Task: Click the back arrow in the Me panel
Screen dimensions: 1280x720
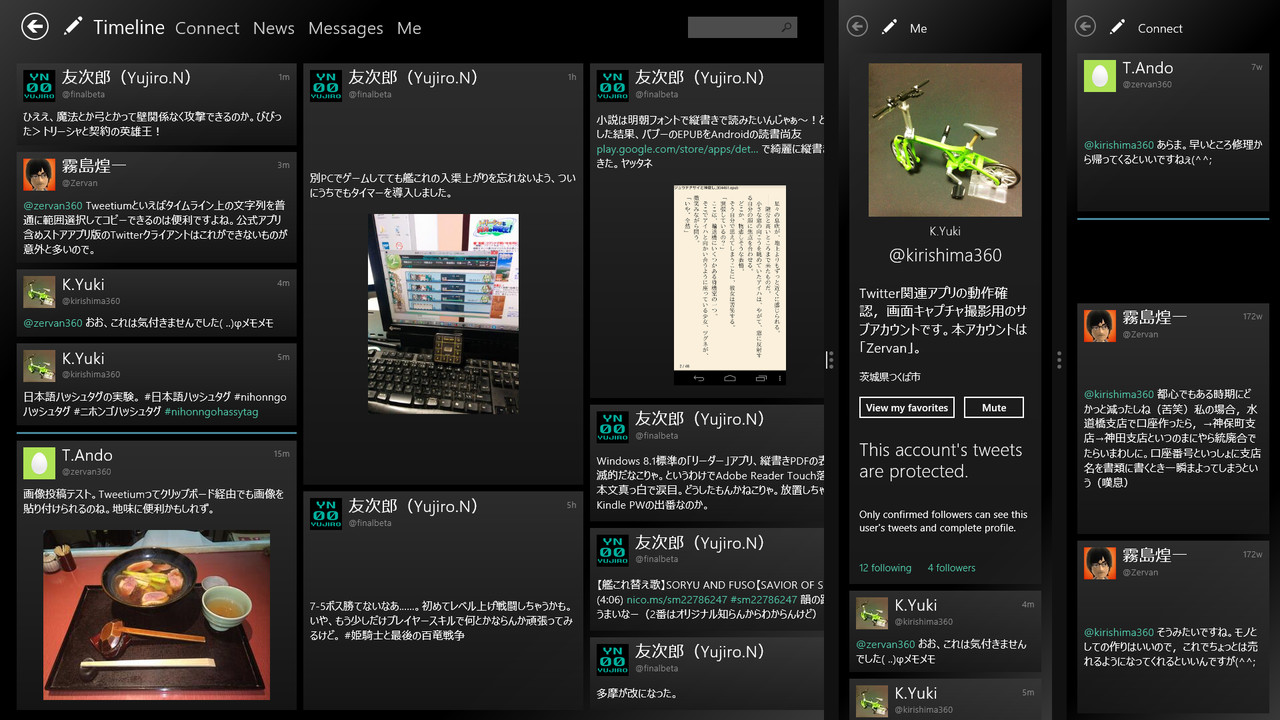Action: click(857, 27)
